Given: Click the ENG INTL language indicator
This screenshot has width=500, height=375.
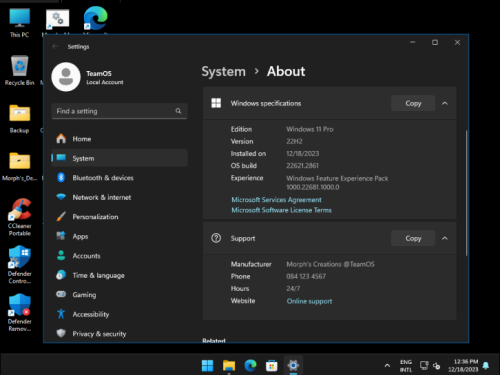Looking at the screenshot, I should pyautogui.click(x=406, y=366).
